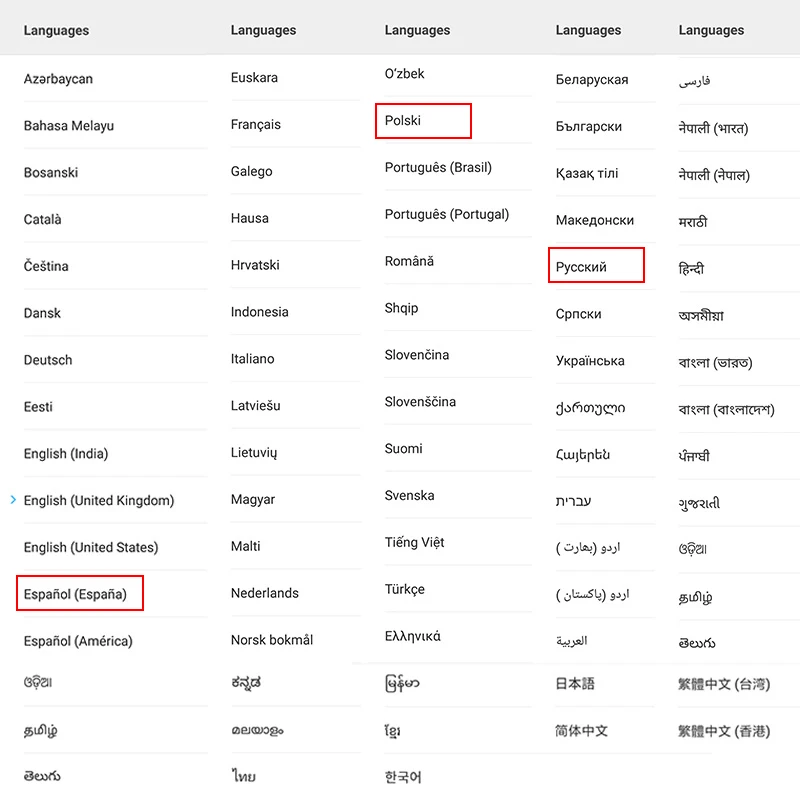Select 日本語 language entry
Image resolution: width=800 pixels, height=800 pixels.
[x=575, y=683]
